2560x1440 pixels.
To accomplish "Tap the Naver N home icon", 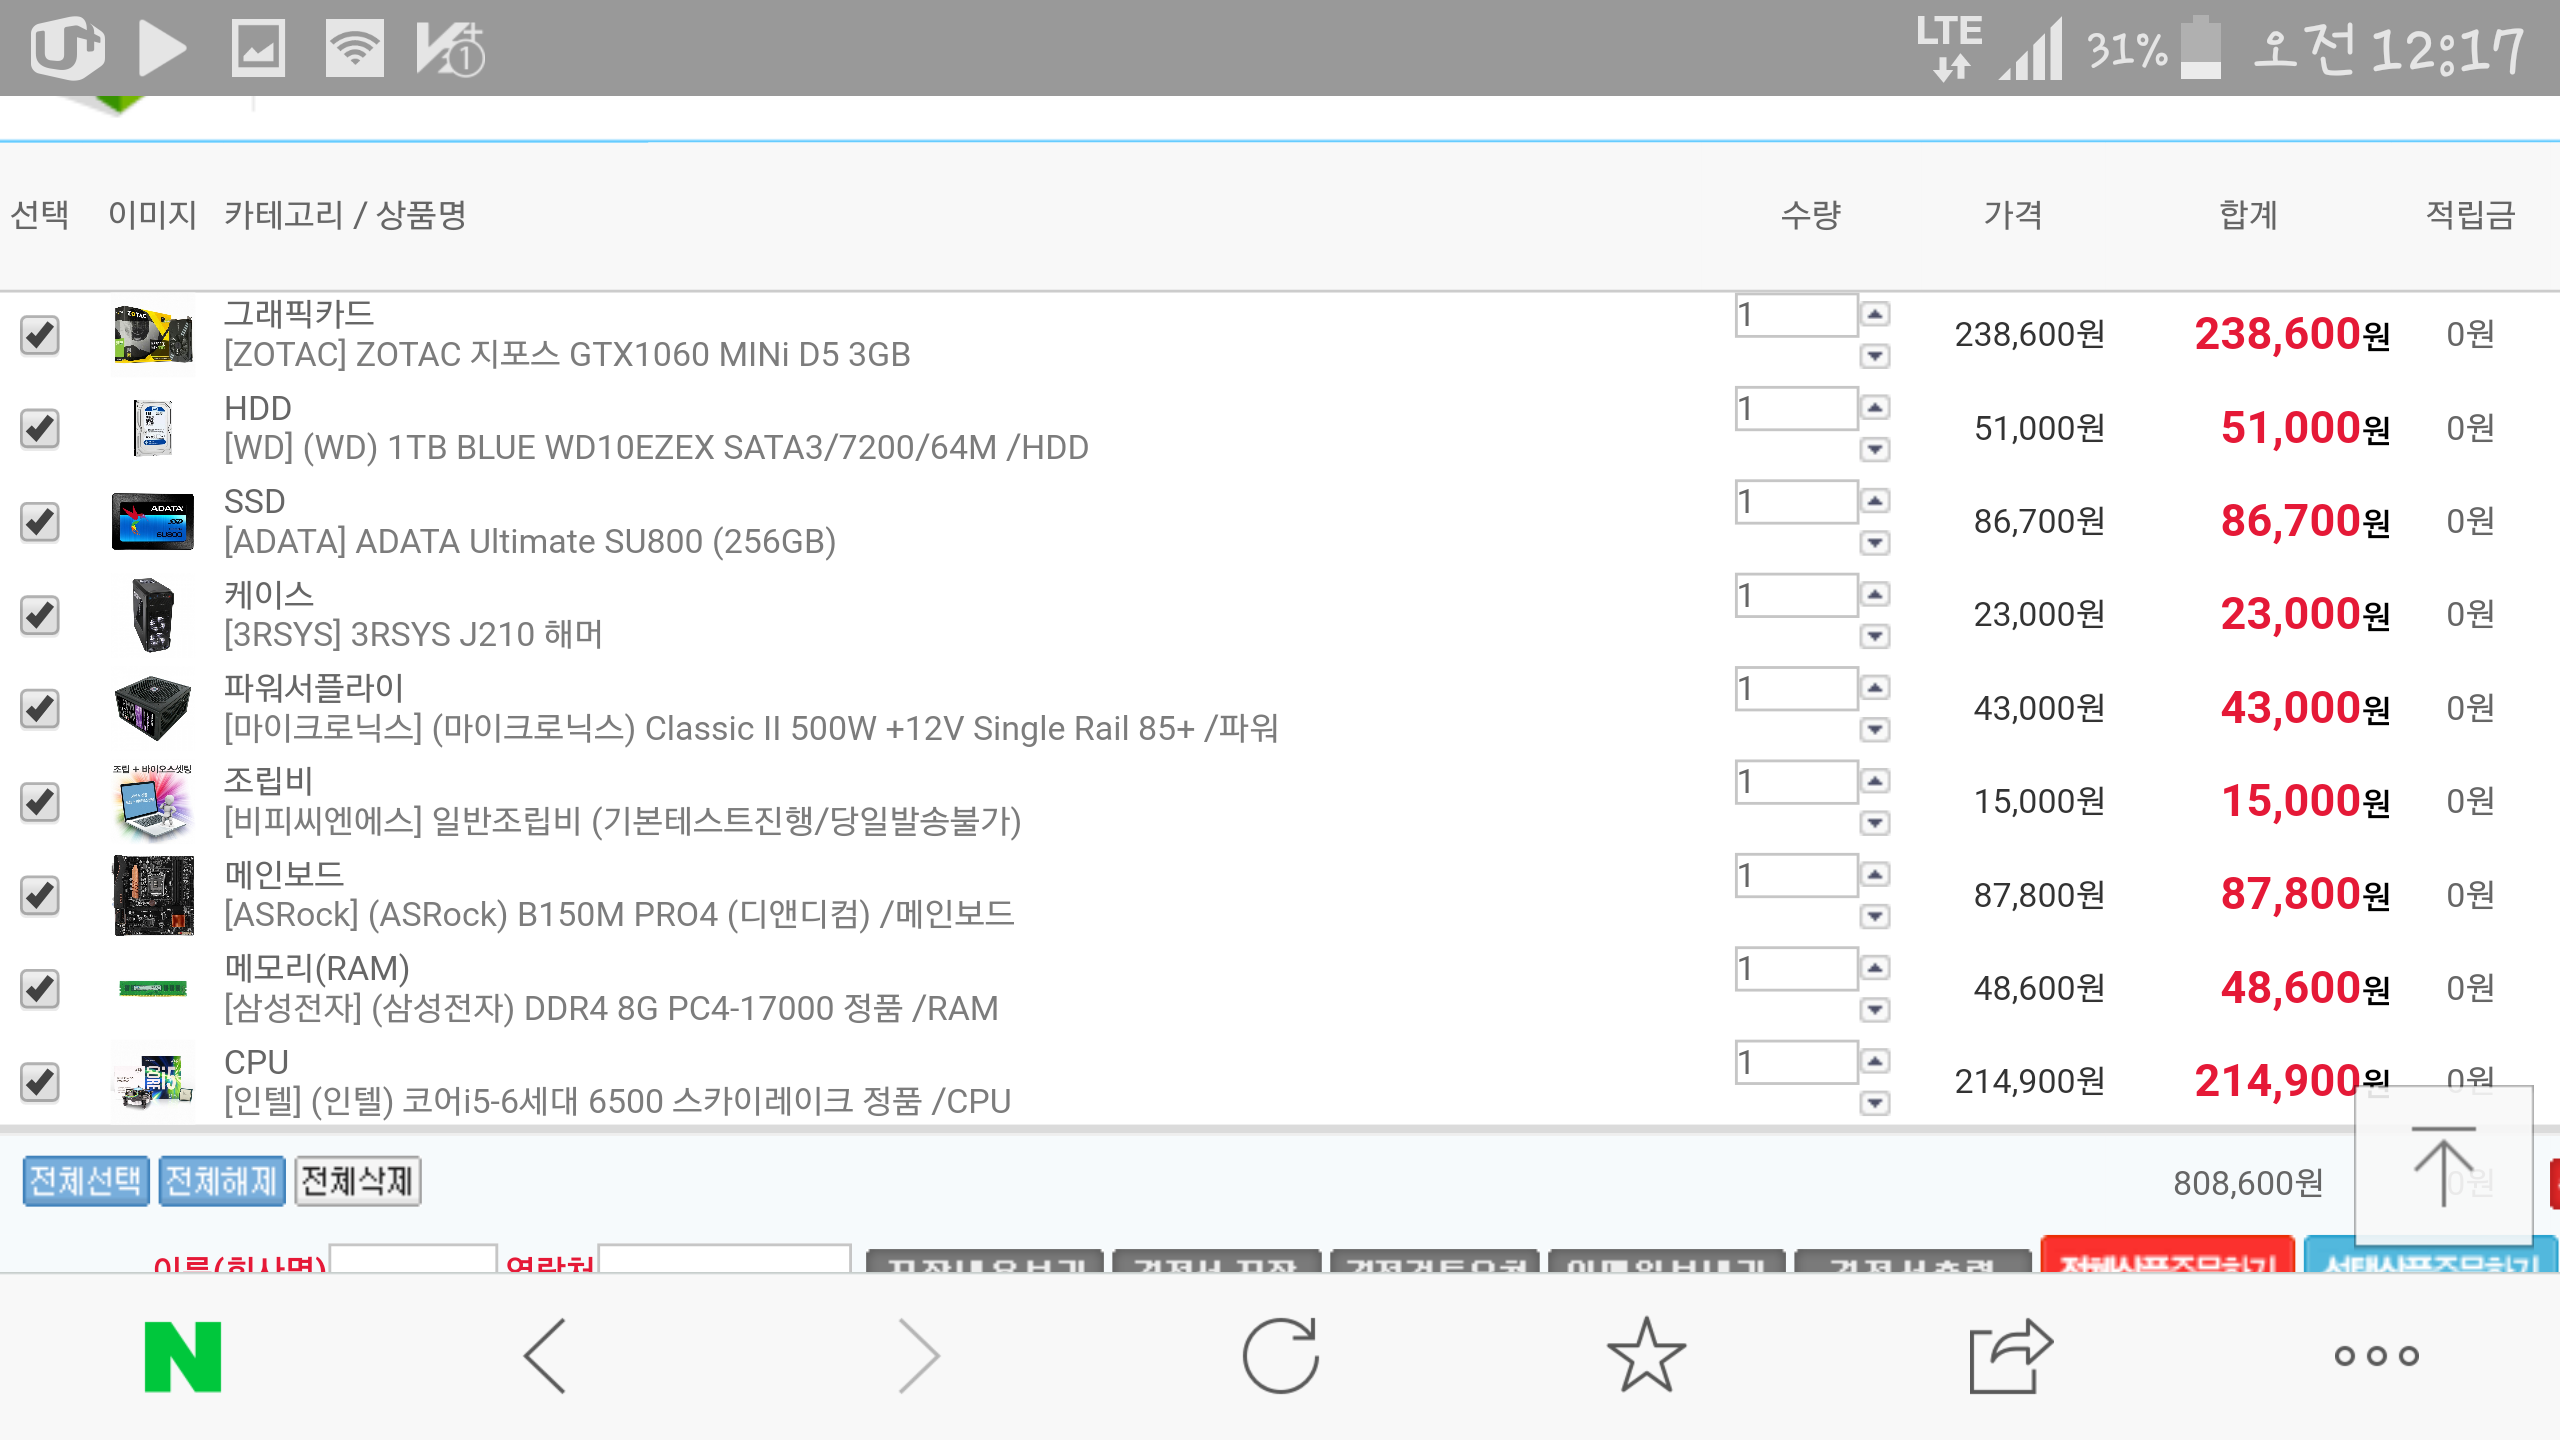I will point(182,1356).
